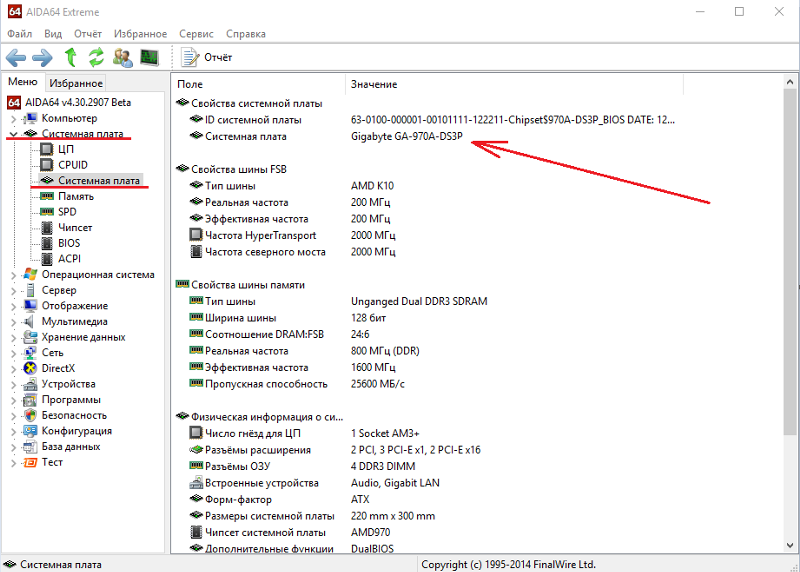The height and width of the screenshot is (572, 800).
Task: Click the Отображение monitor icon
Action: [x=30, y=306]
